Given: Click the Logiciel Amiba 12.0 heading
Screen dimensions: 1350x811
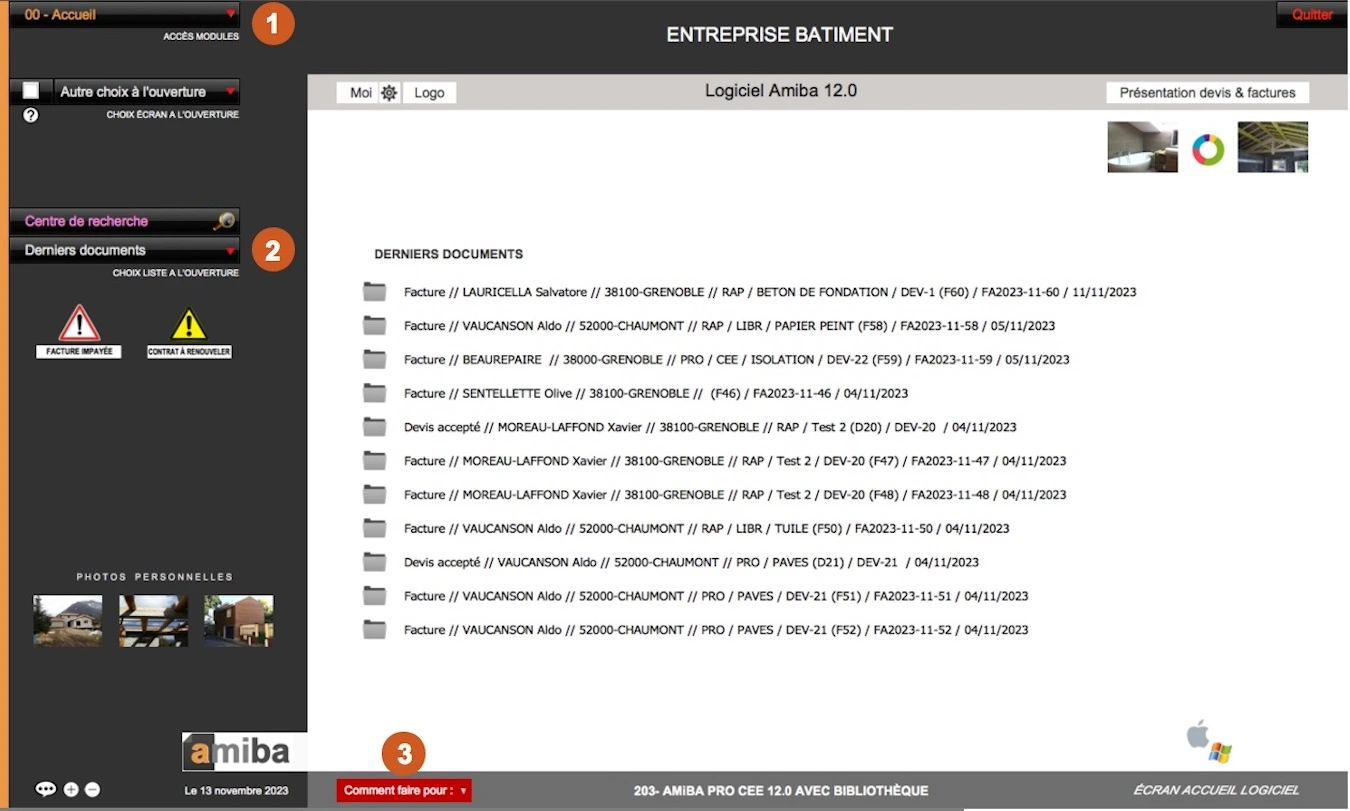Looking at the screenshot, I should pos(781,91).
